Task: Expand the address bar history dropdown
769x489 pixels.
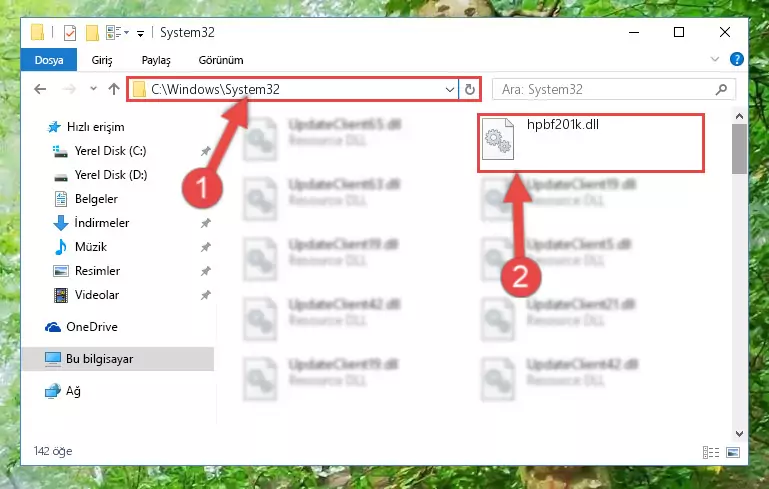Action: click(x=449, y=89)
